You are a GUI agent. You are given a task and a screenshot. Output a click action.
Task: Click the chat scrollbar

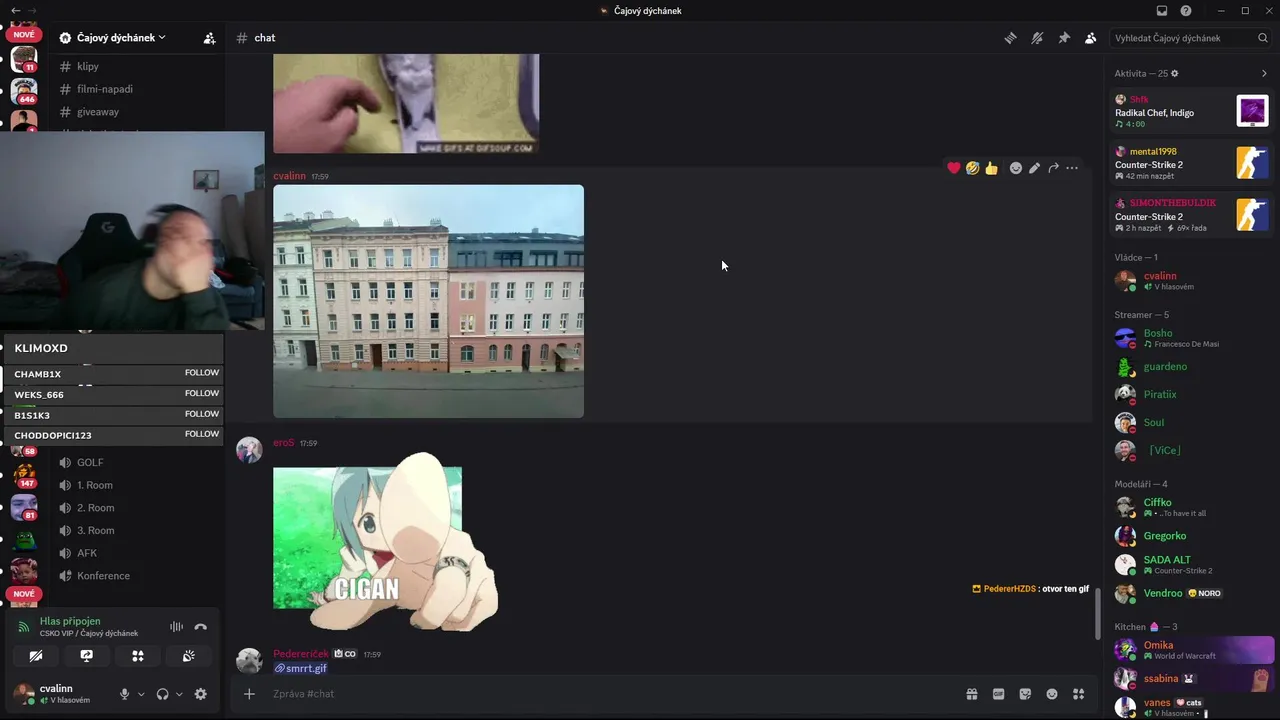[x=1097, y=614]
